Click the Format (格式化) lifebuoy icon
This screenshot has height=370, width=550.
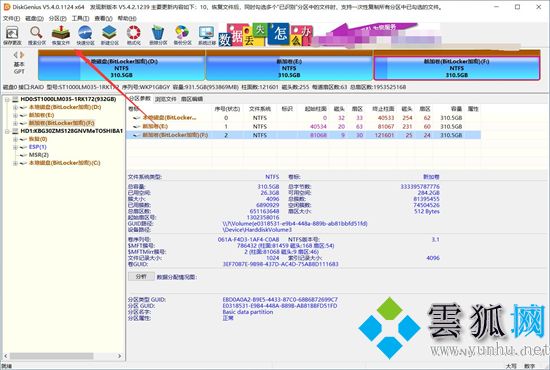(134, 35)
